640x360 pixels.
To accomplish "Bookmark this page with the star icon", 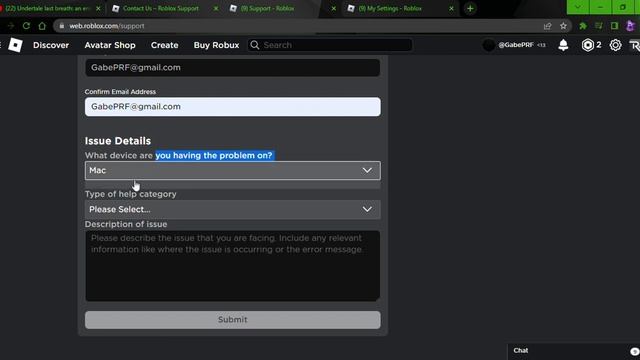I will pos(563,26).
